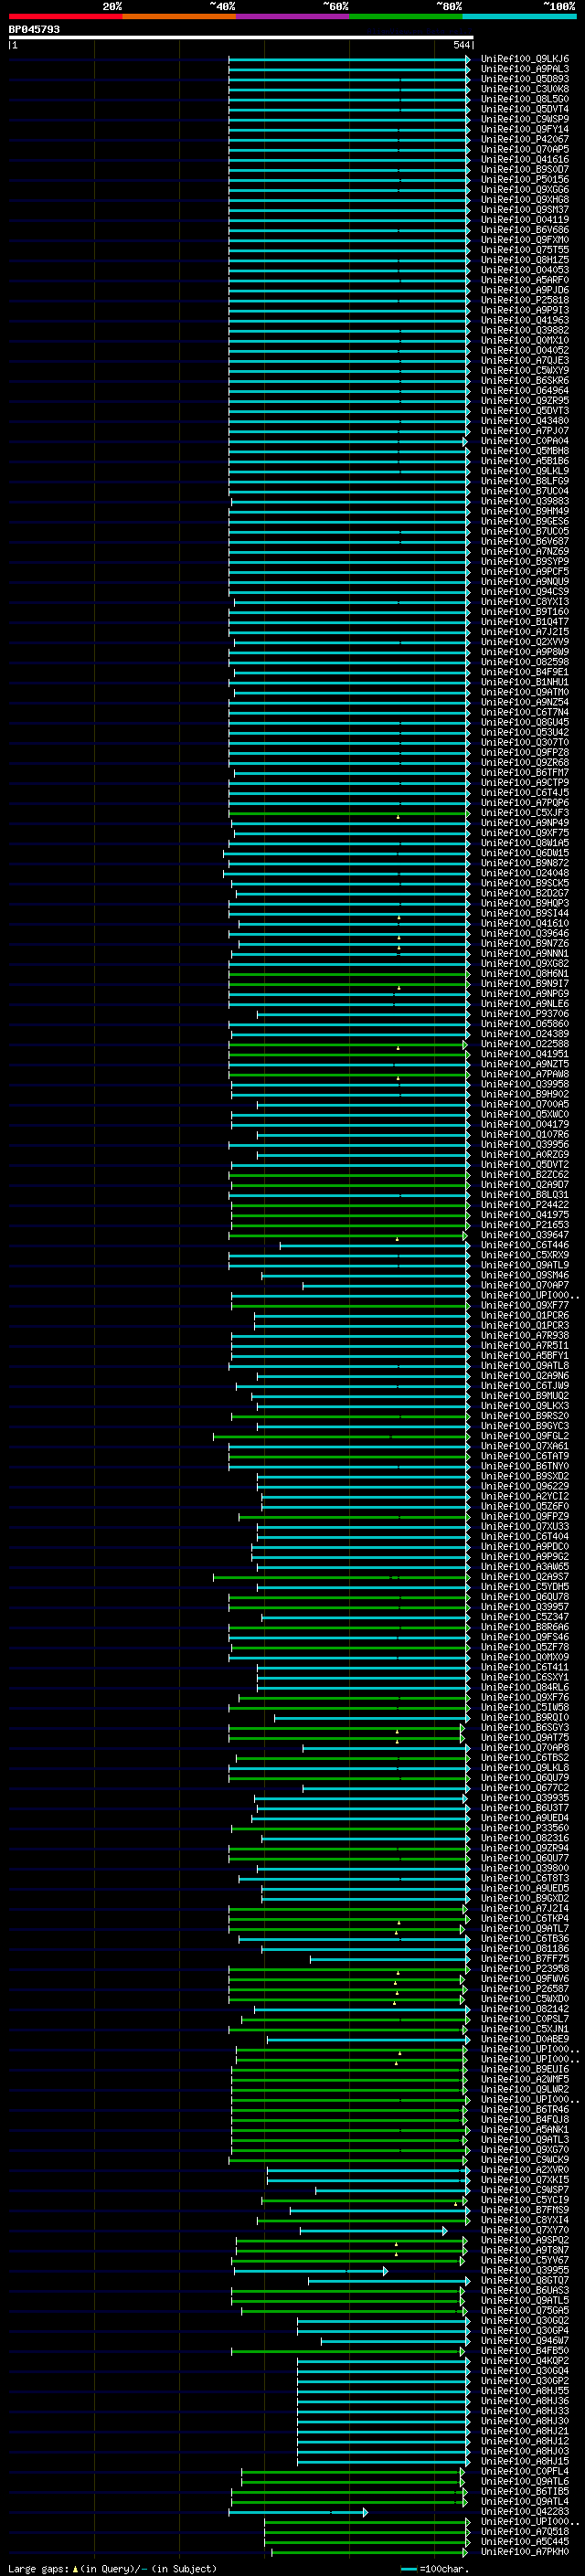Click hit label UniRef100_Q39955
The width and height of the screenshot is (585, 2576).
[x=525, y=2270]
